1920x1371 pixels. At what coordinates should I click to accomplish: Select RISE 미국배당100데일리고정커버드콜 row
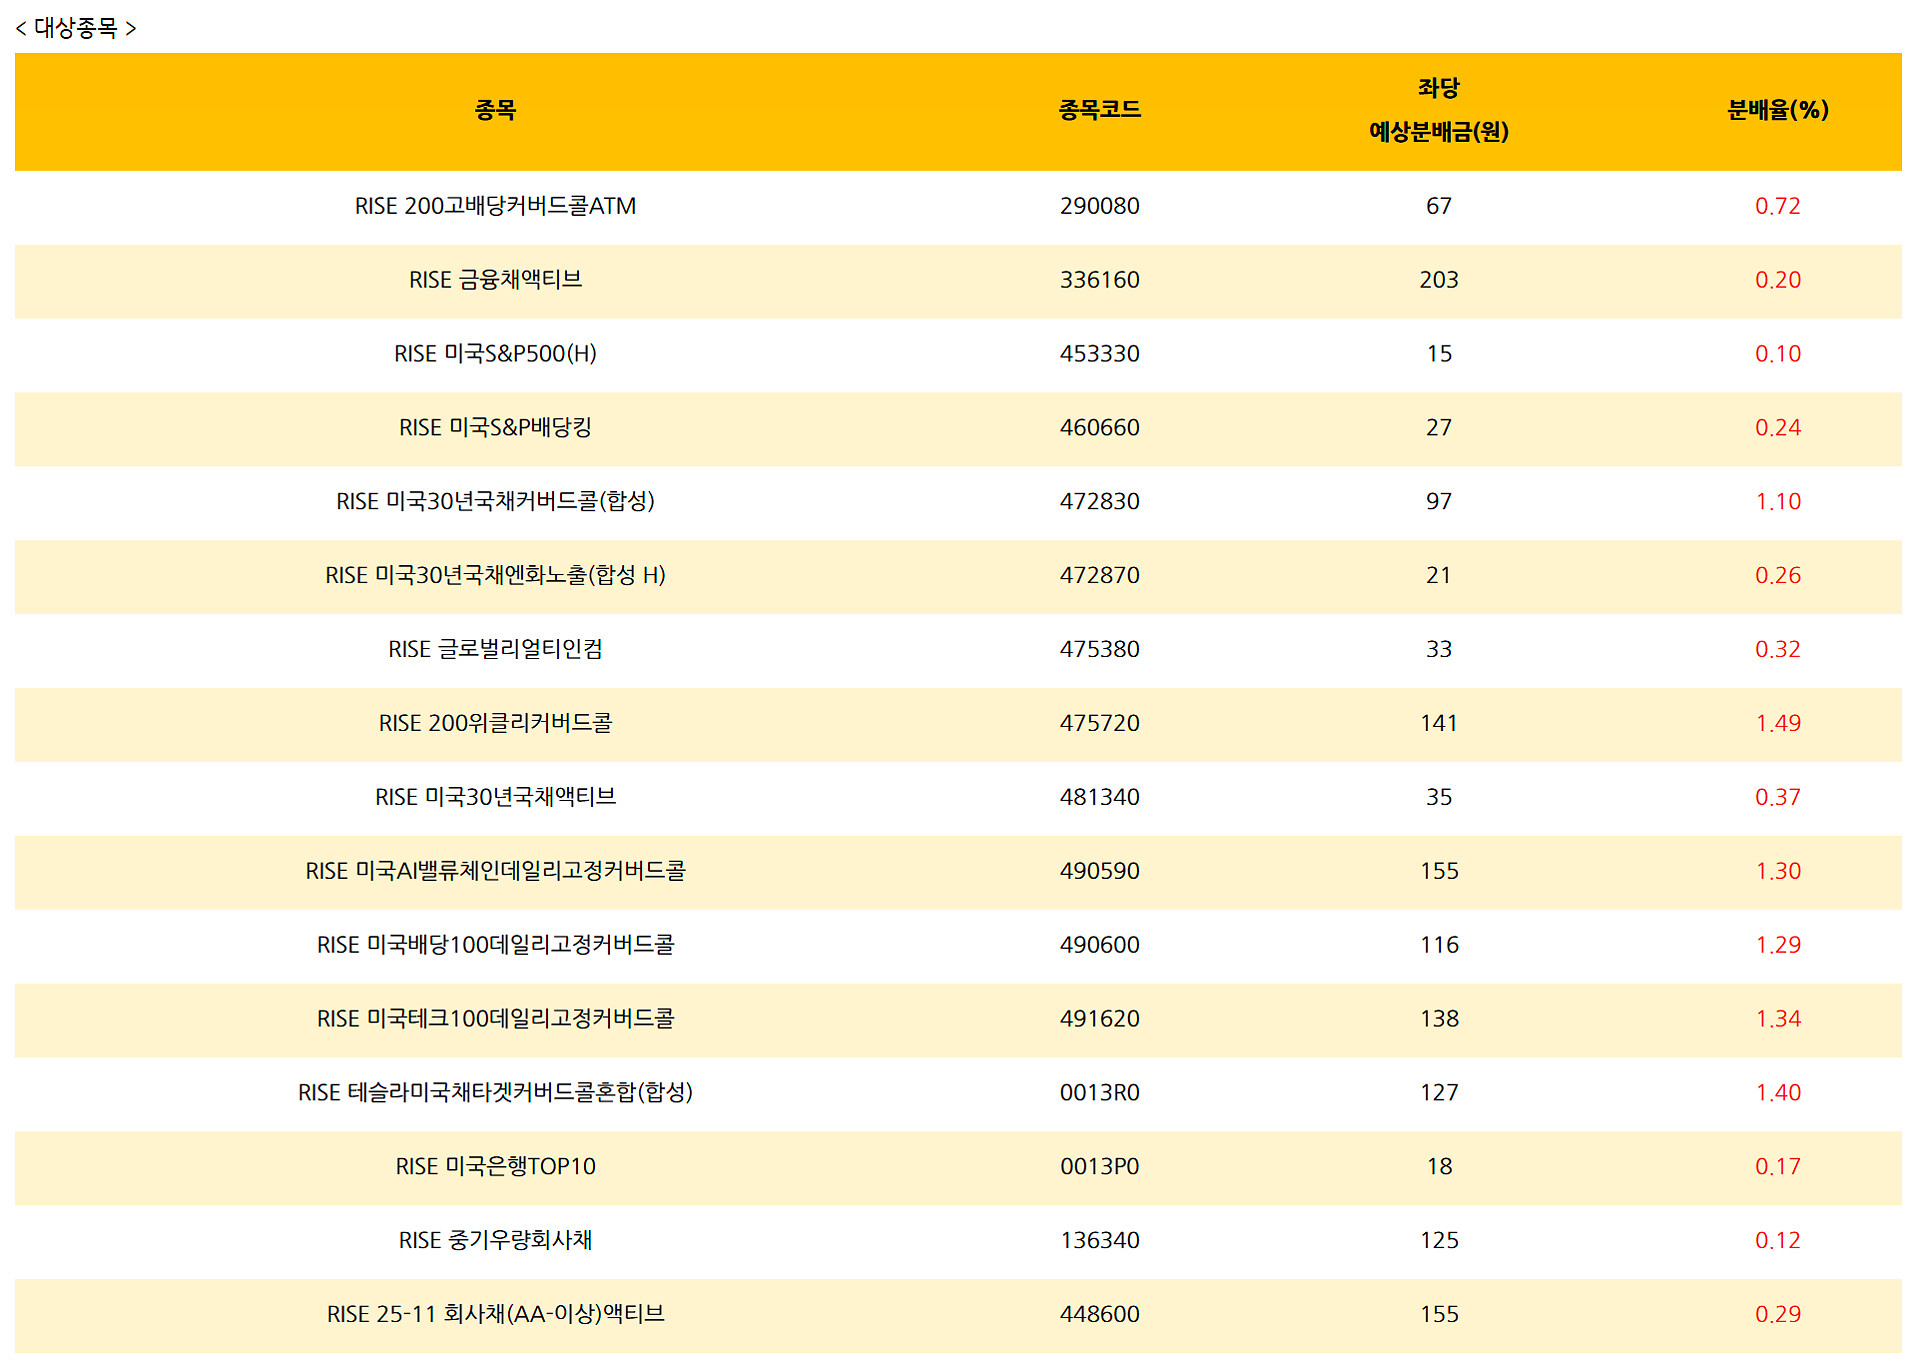tap(495, 945)
